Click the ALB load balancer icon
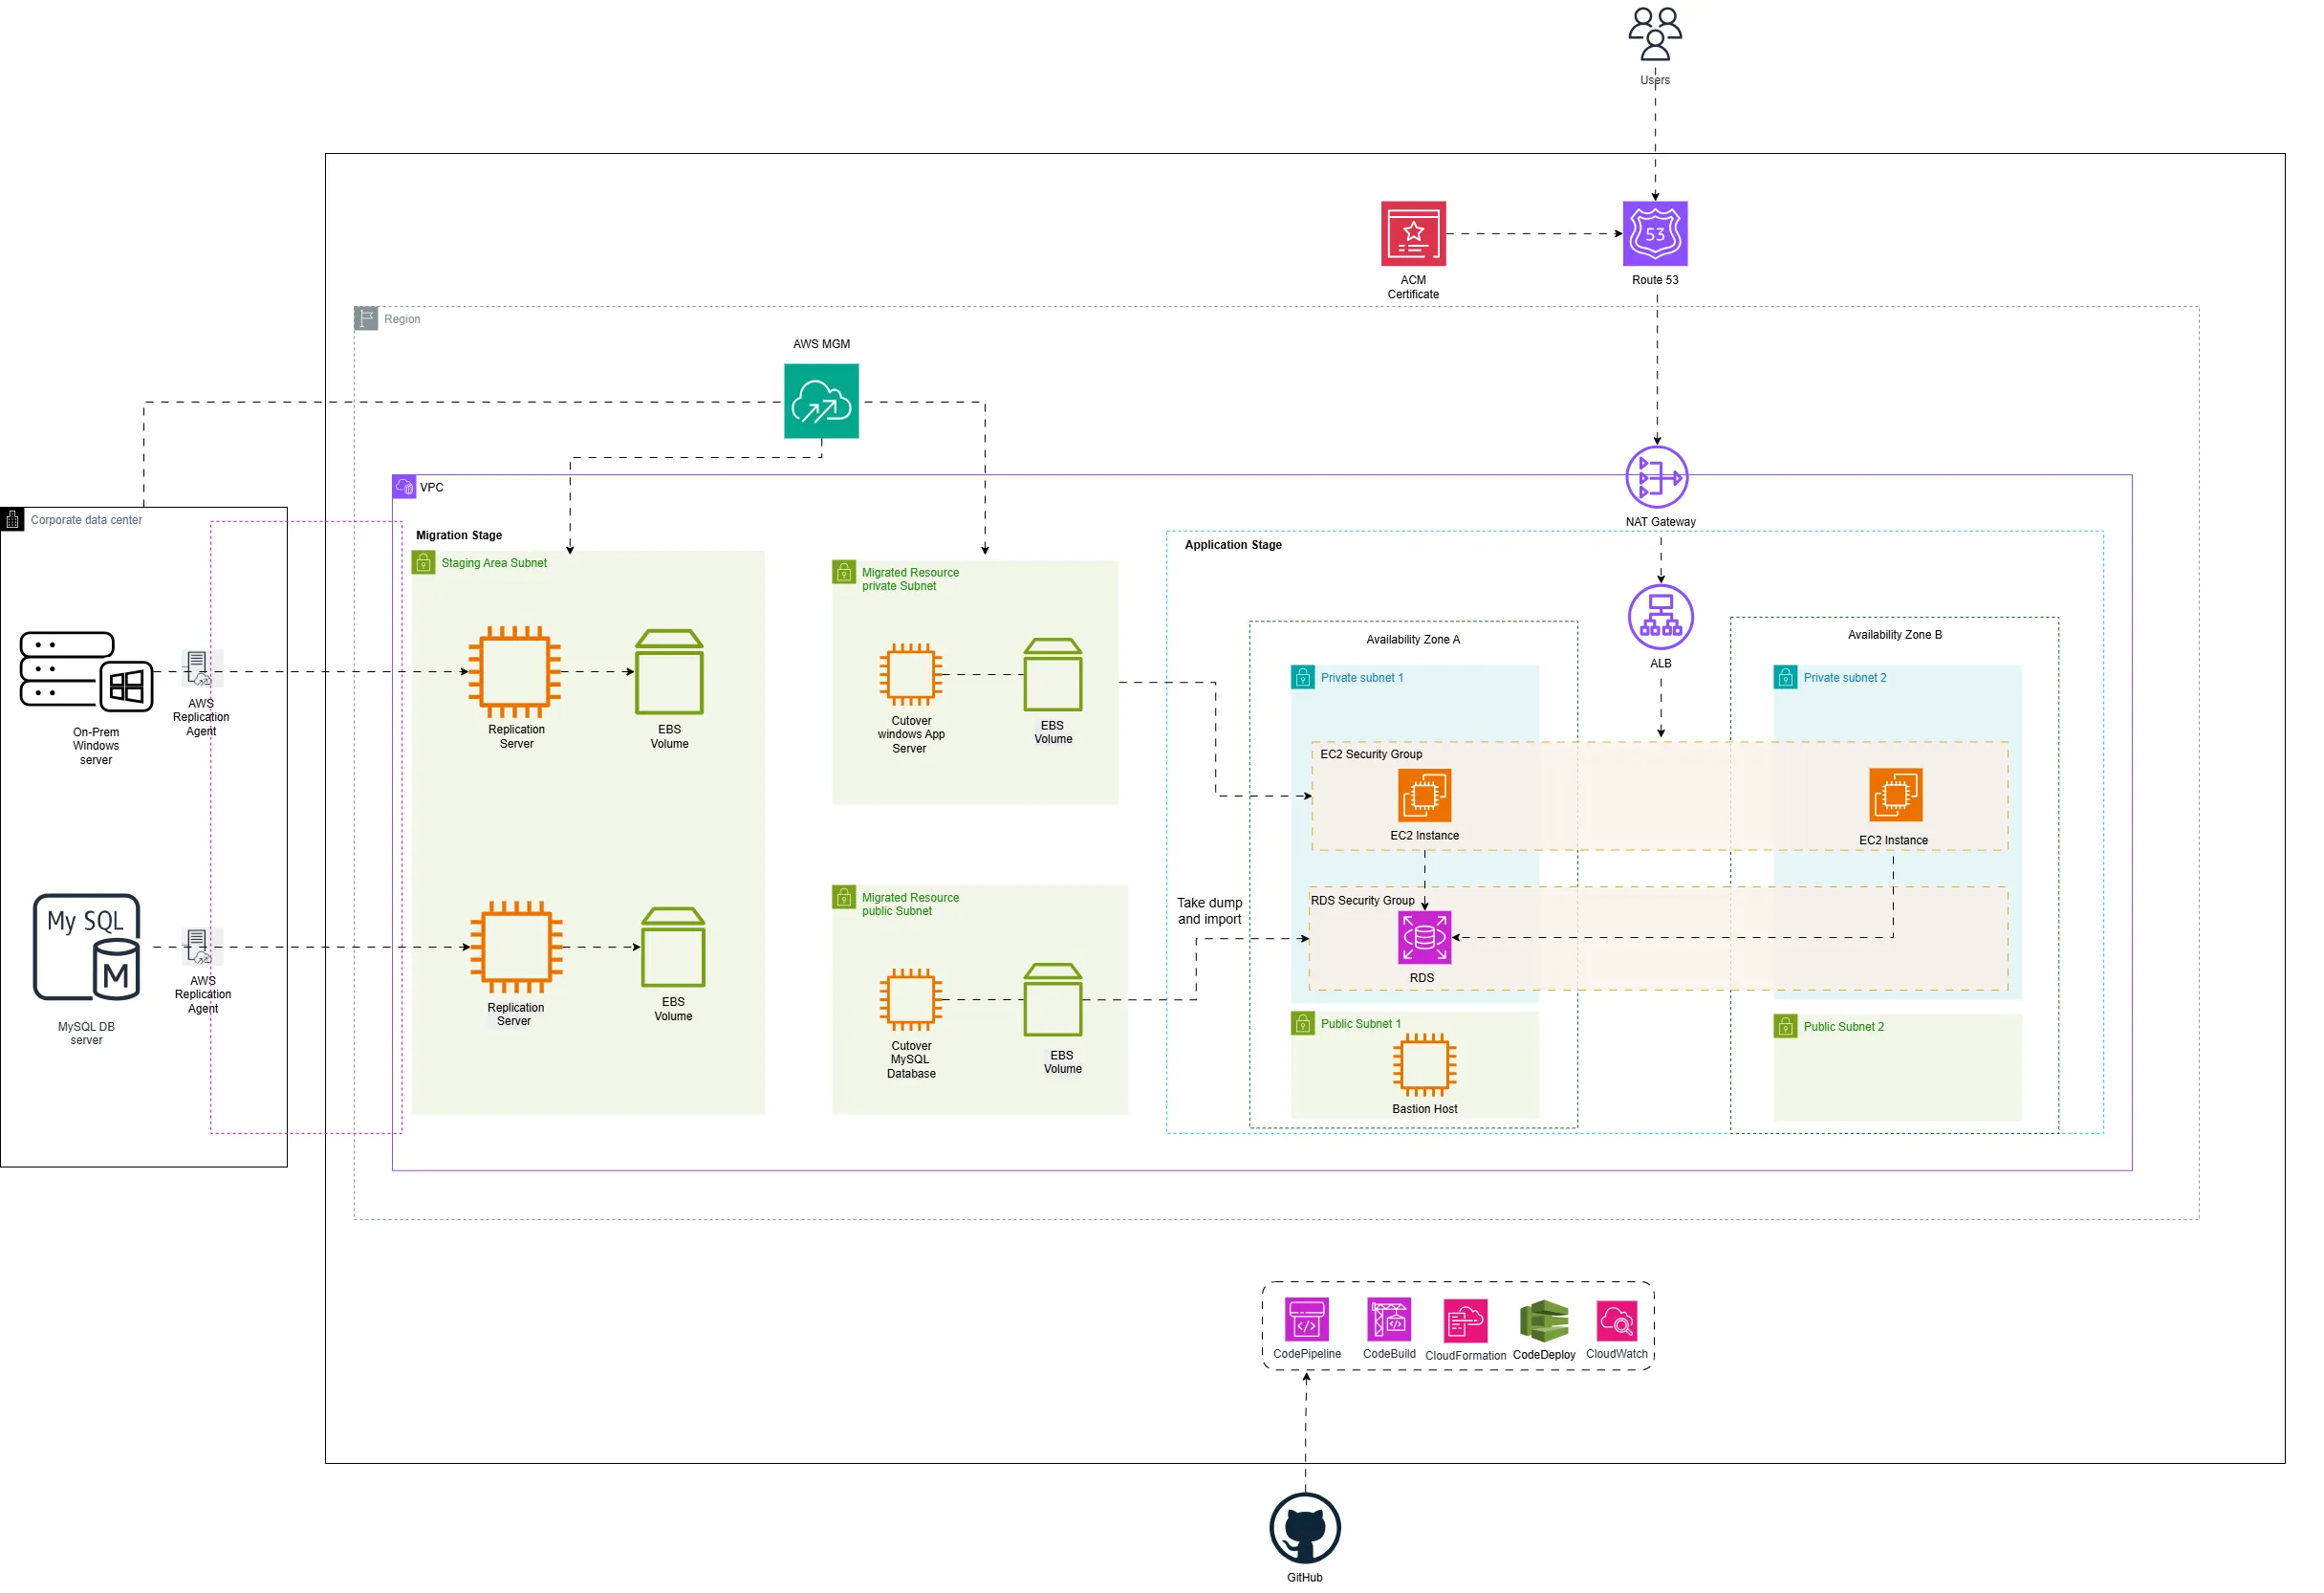Viewport: 2324px width, 1593px height. [1660, 617]
